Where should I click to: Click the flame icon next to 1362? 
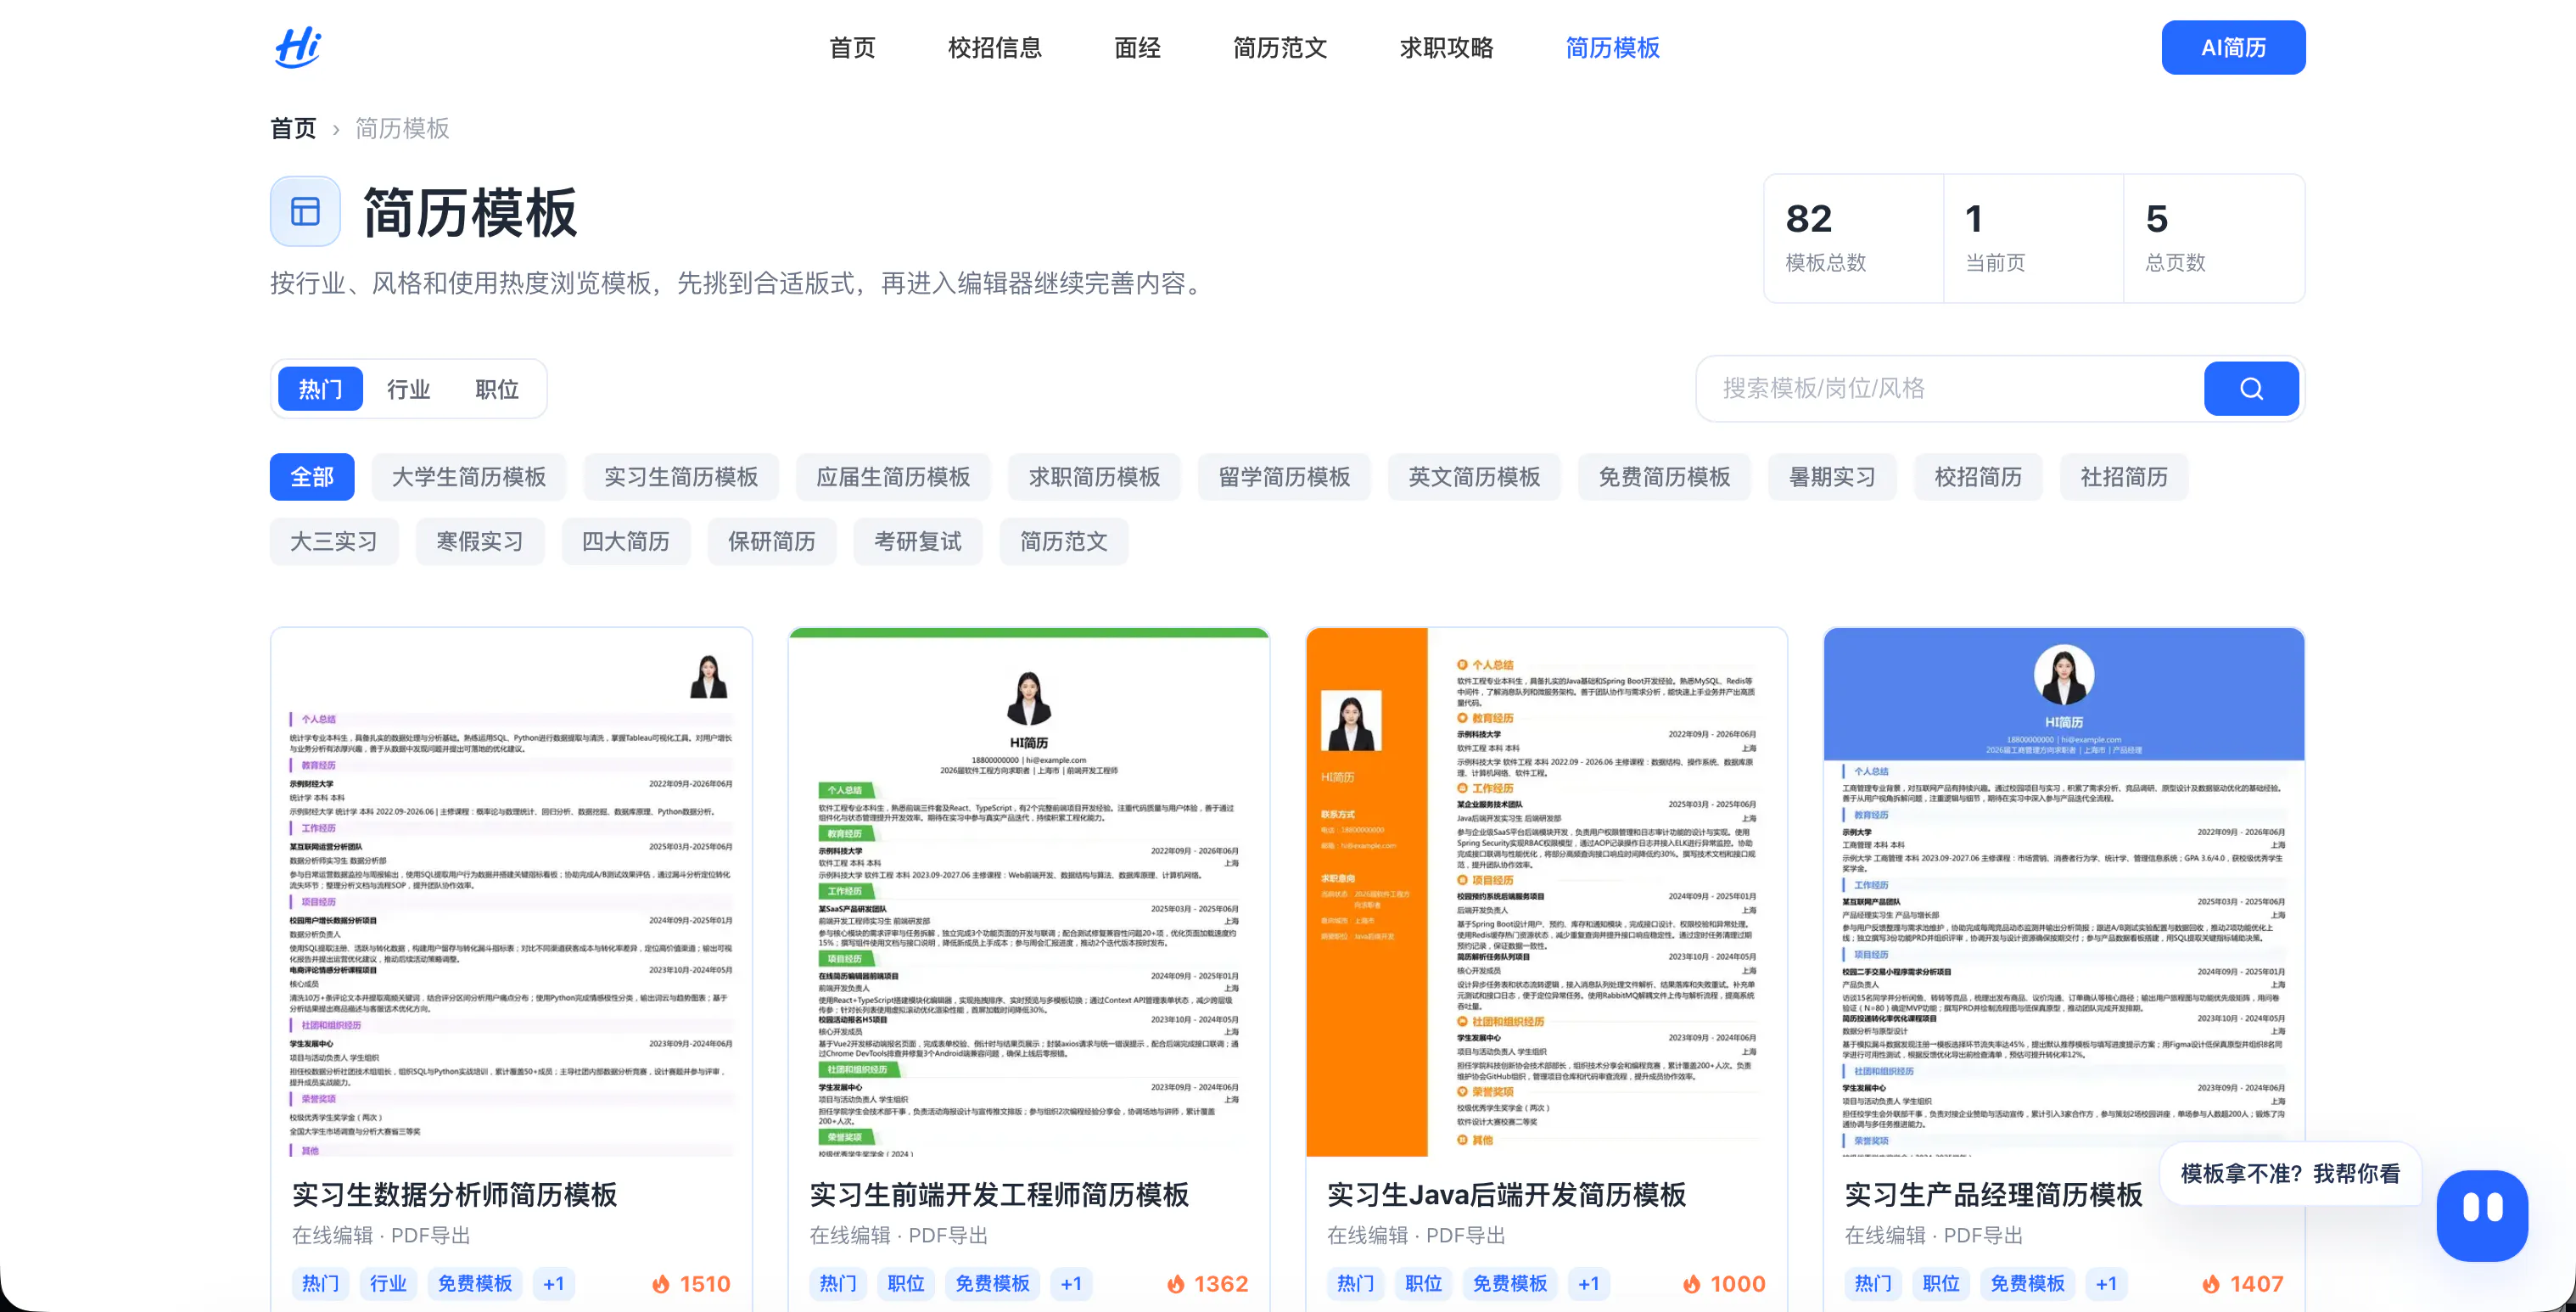(x=1176, y=1283)
